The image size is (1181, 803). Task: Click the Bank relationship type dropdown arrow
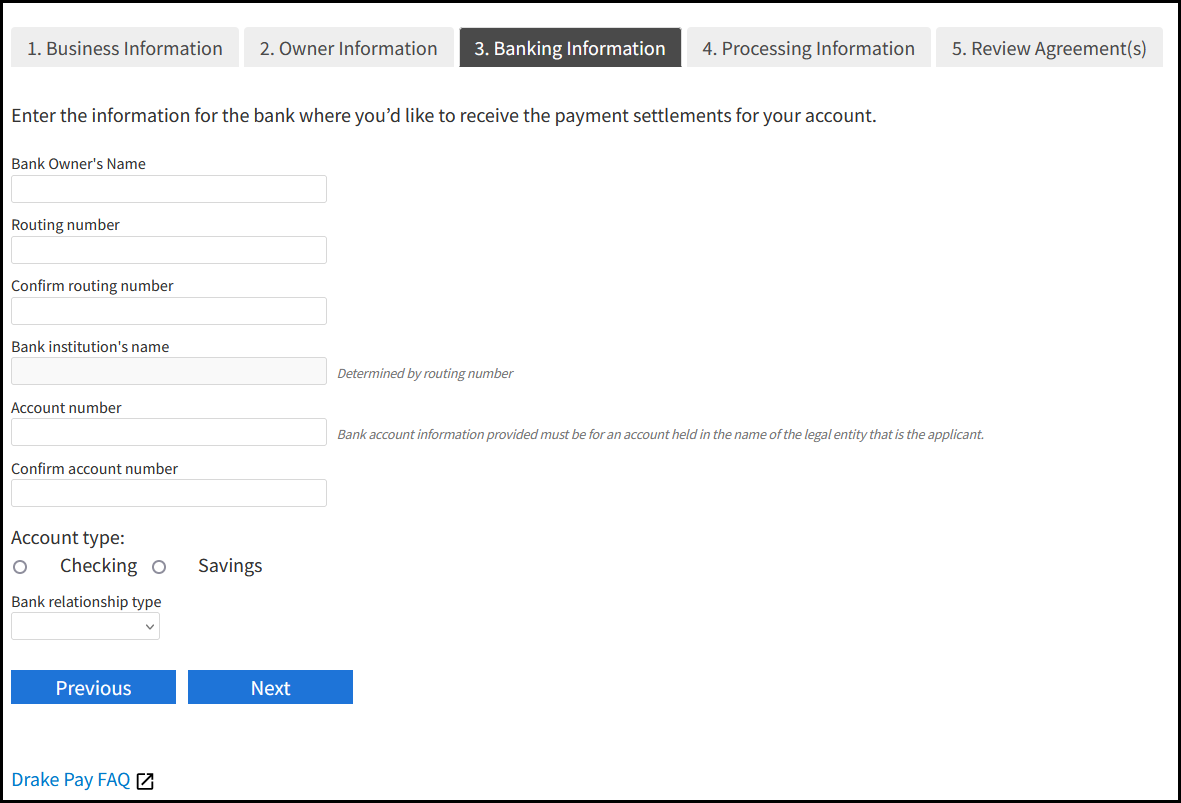point(151,625)
